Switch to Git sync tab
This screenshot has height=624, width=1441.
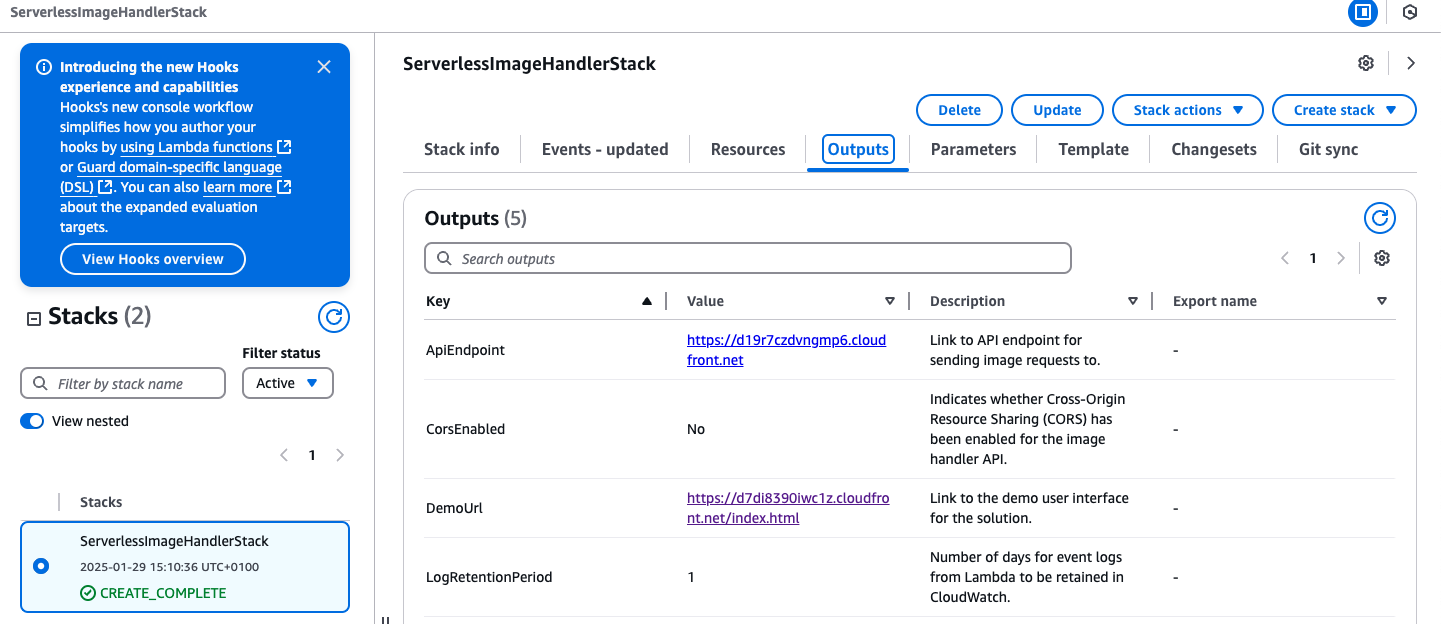click(x=1328, y=149)
